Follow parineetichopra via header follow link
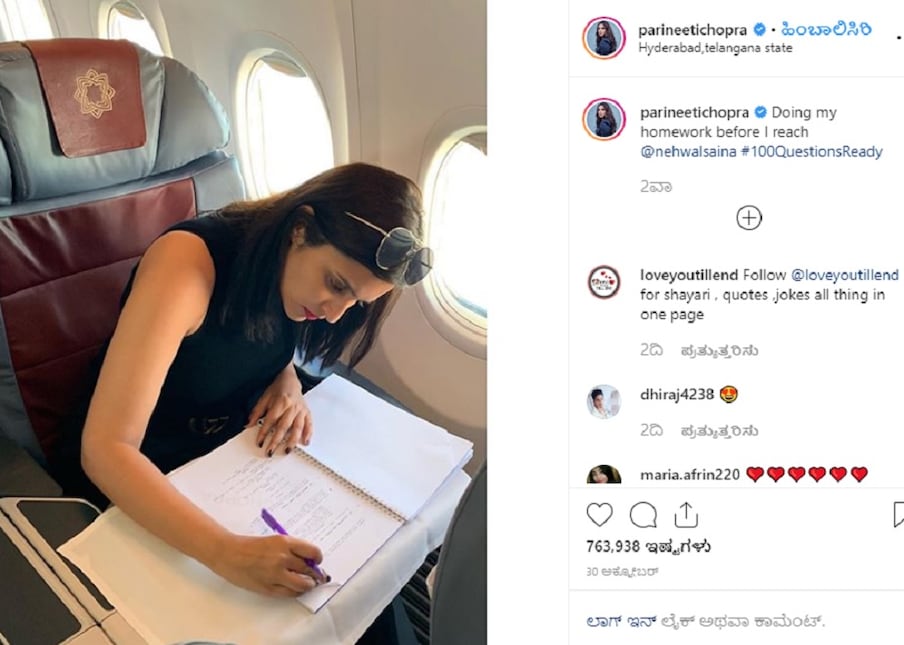The height and width of the screenshot is (645, 904). click(826, 29)
